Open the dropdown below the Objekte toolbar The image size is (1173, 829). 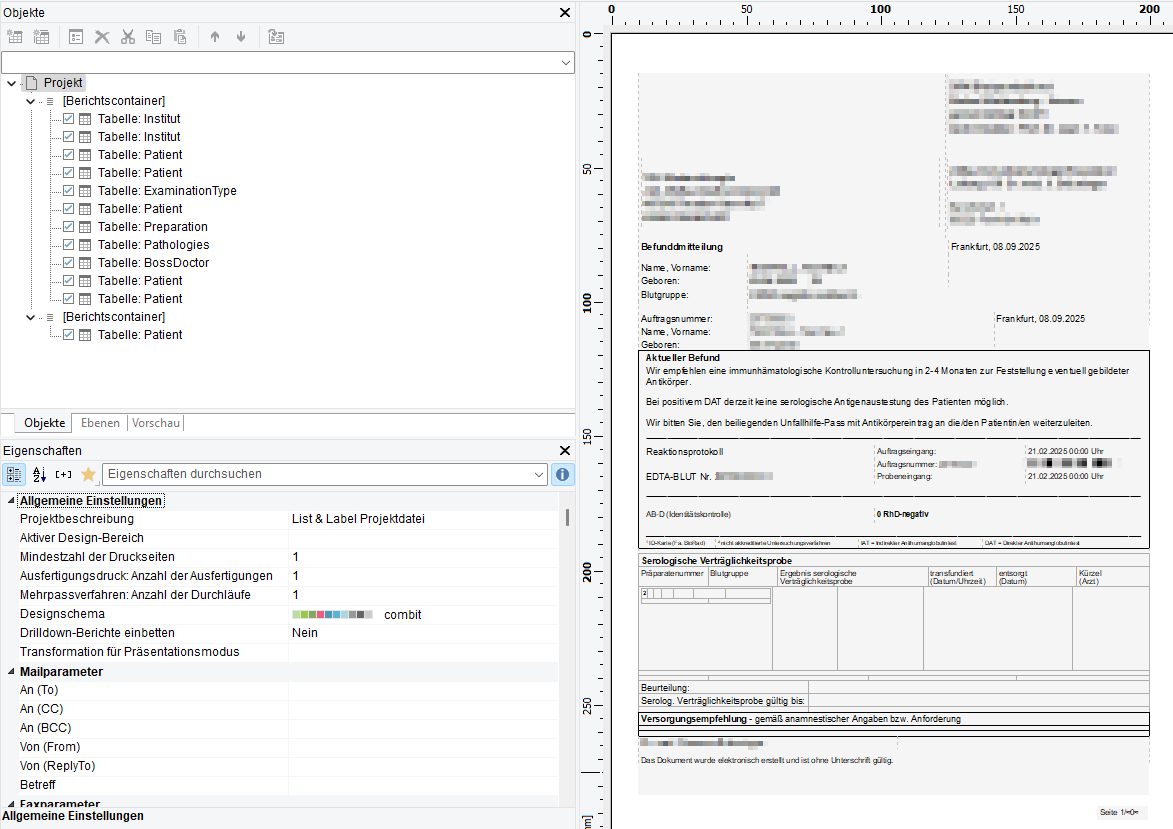tap(566, 63)
